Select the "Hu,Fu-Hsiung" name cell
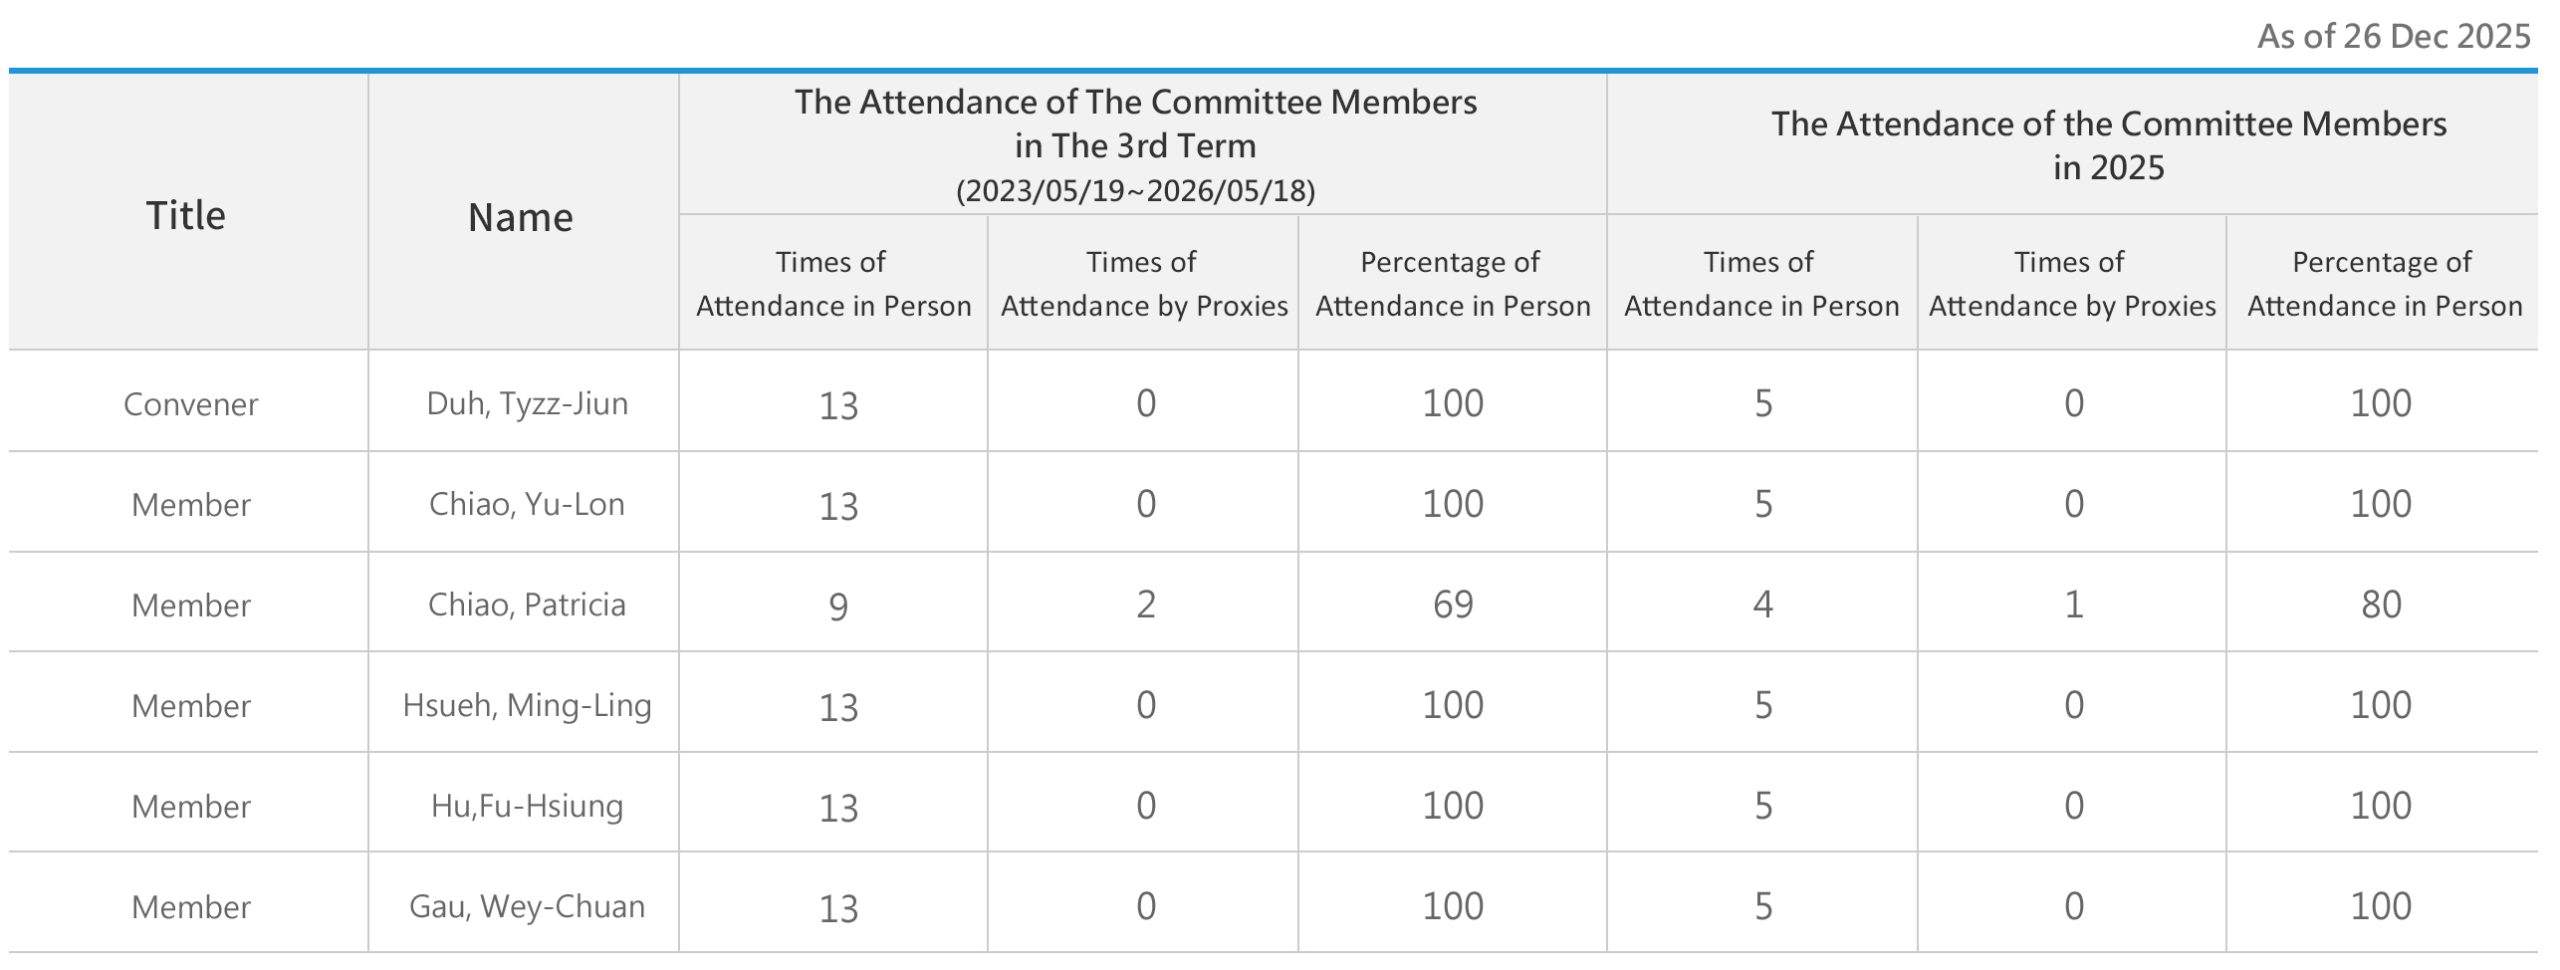The image size is (2560, 970). click(527, 805)
